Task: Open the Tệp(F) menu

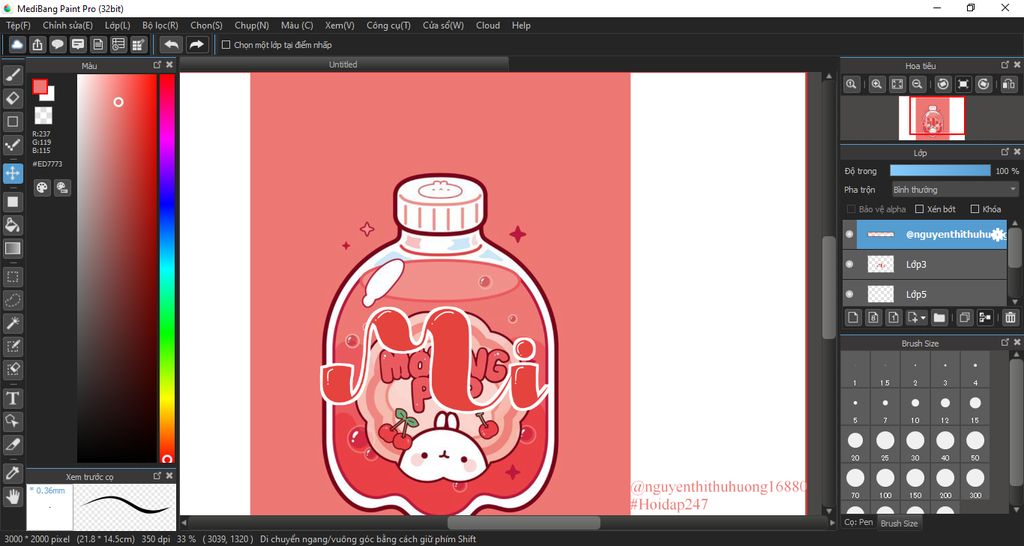Action: pyautogui.click(x=18, y=25)
